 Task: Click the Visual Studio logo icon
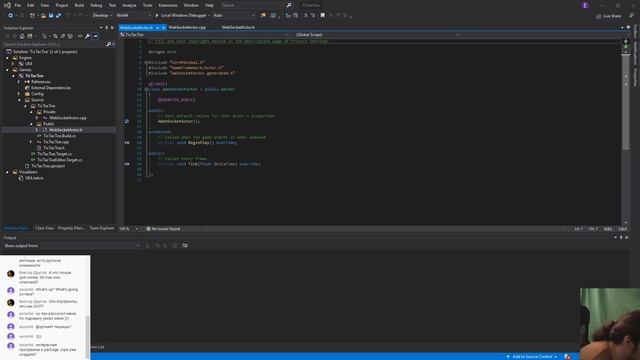coord(7,5)
